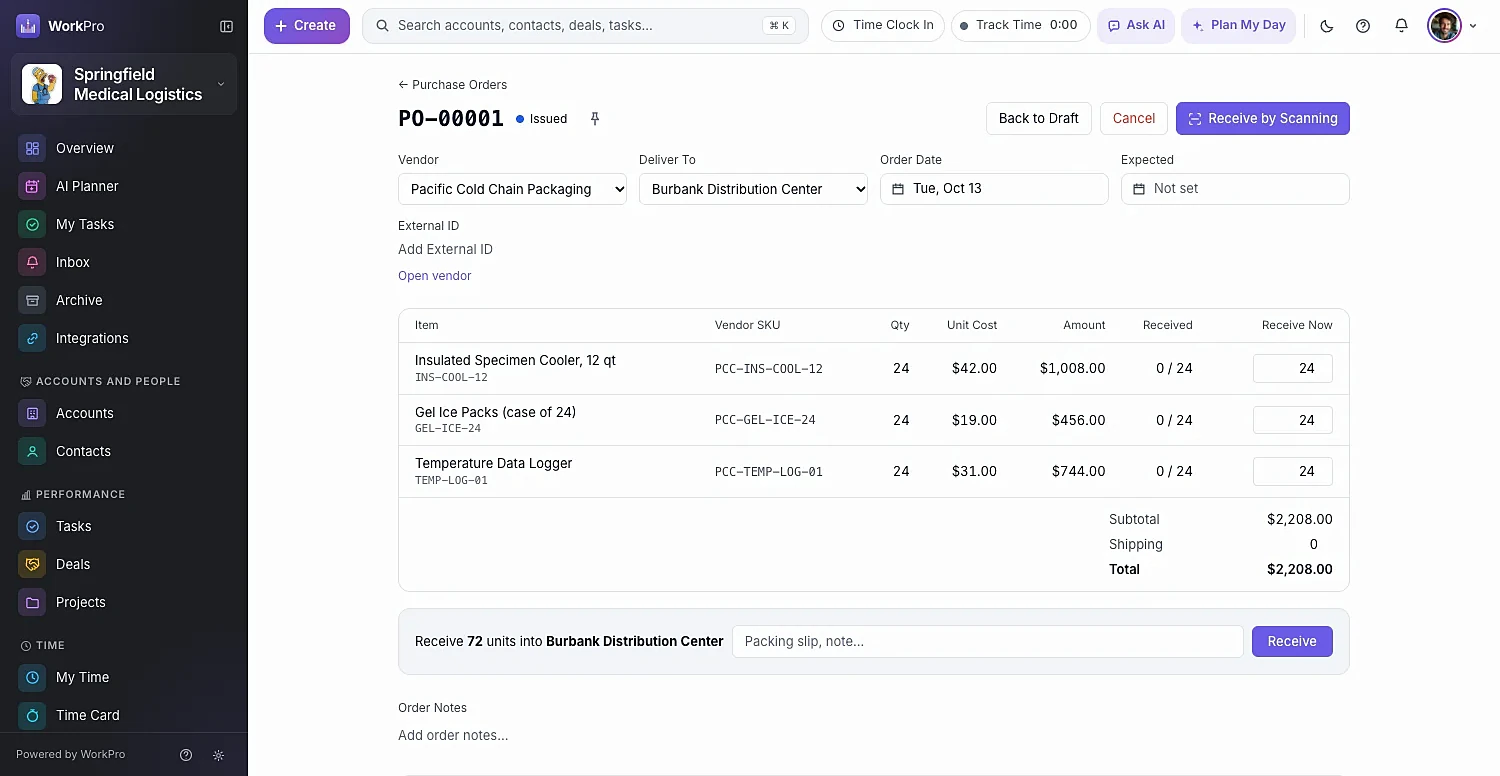Viewport: 1500px width, 776px height.
Task: Click sidebar footer help icon
Action: point(186,755)
